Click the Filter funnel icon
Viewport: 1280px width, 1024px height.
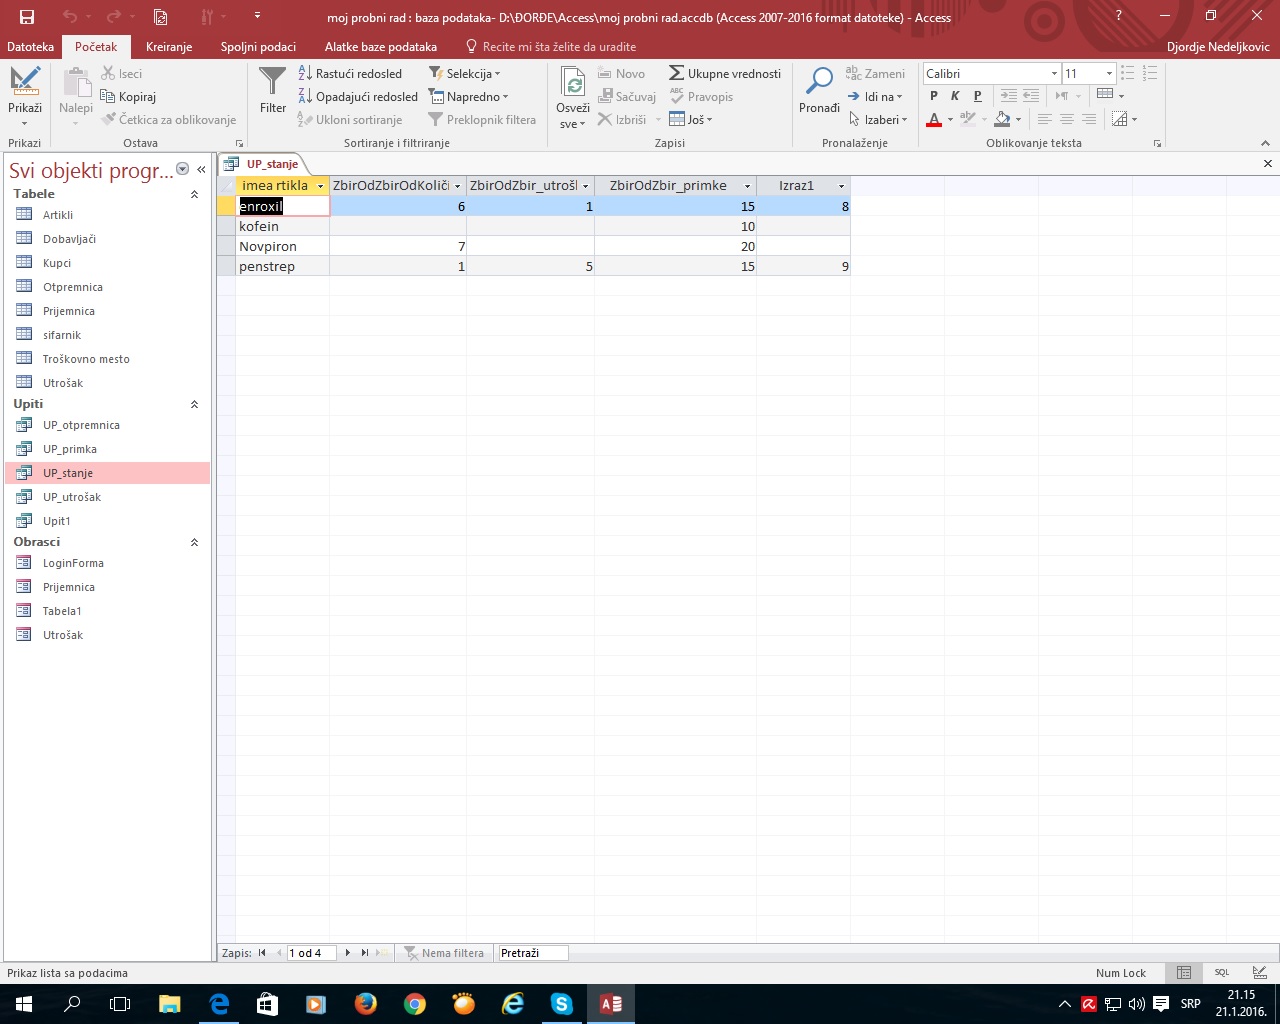pyautogui.click(x=272, y=82)
